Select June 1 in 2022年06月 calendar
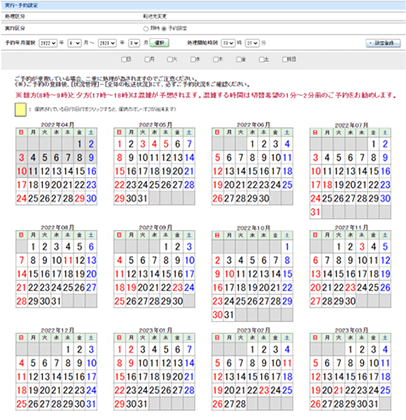The width and height of the screenshot is (406, 420). tap(252, 144)
